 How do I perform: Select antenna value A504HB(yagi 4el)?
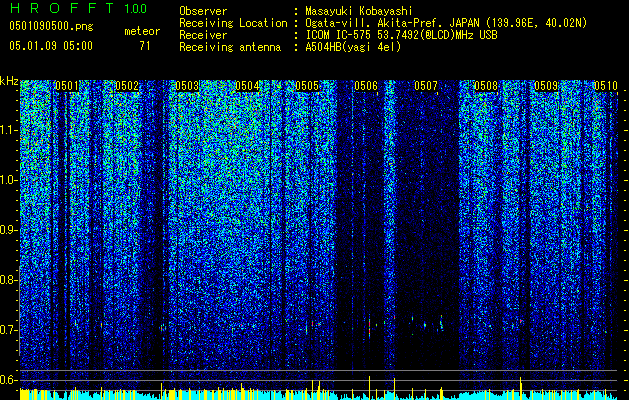click(x=353, y=47)
